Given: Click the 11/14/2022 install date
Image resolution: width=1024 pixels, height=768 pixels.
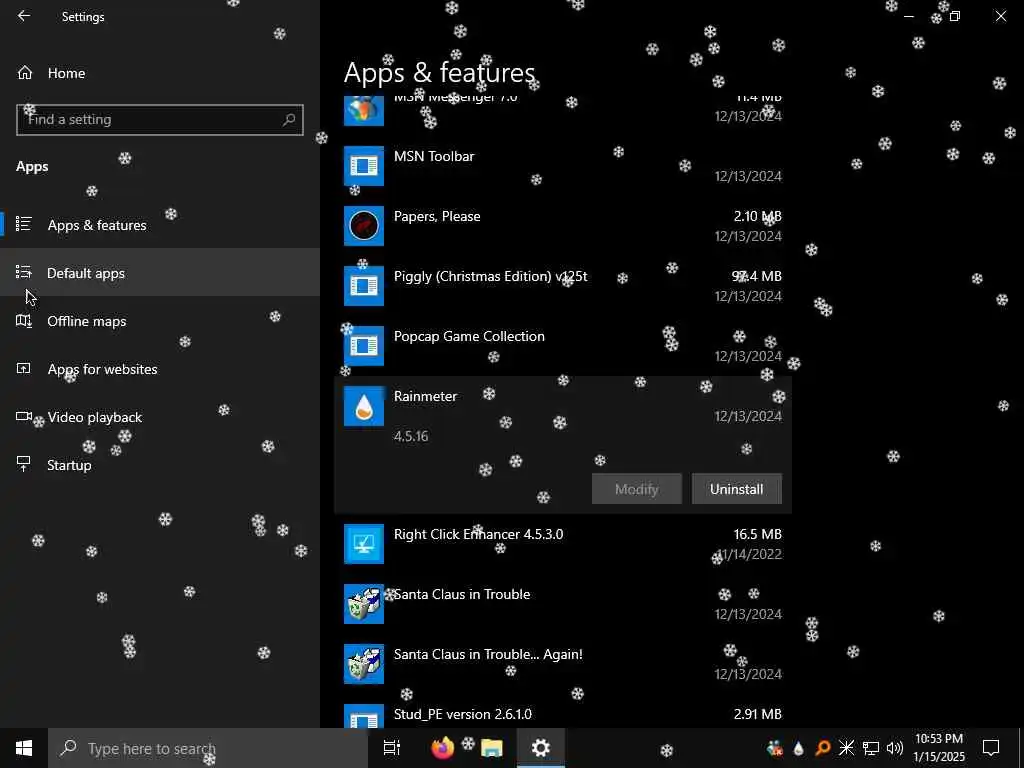Looking at the screenshot, I should [748, 554].
